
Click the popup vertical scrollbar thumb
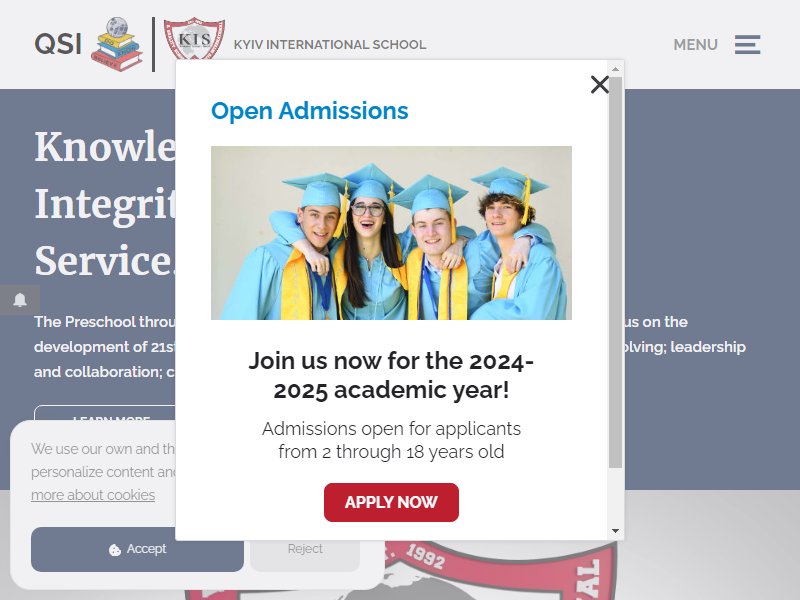615,272
